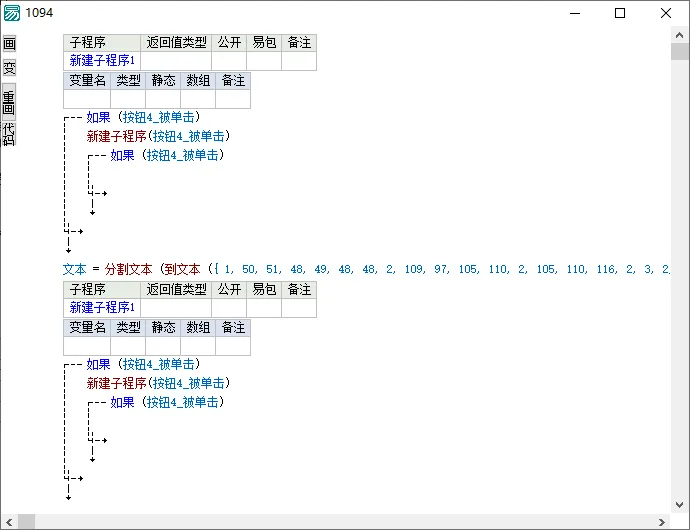
Task: Select second 新建子程序1 name cell
Action: point(102,308)
